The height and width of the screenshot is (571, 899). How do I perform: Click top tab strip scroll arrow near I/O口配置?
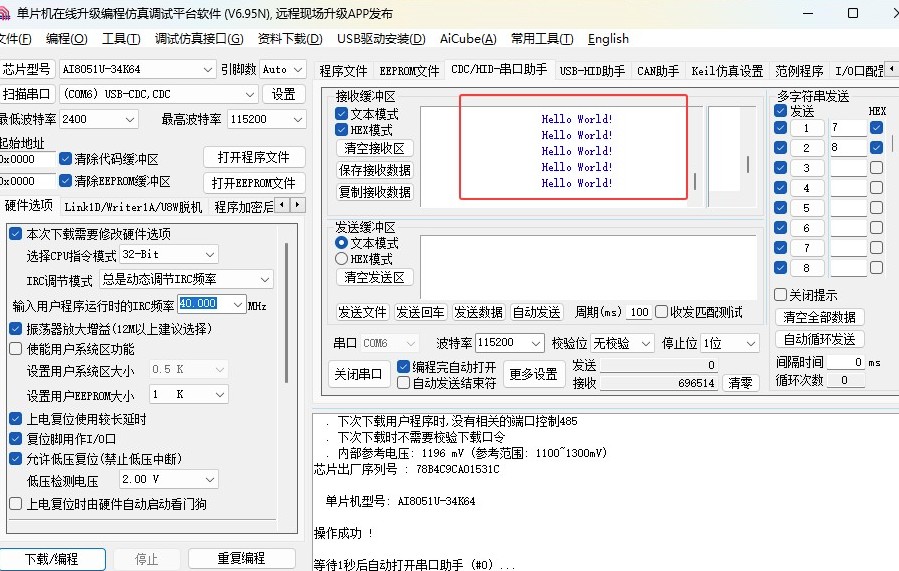tap(892, 69)
